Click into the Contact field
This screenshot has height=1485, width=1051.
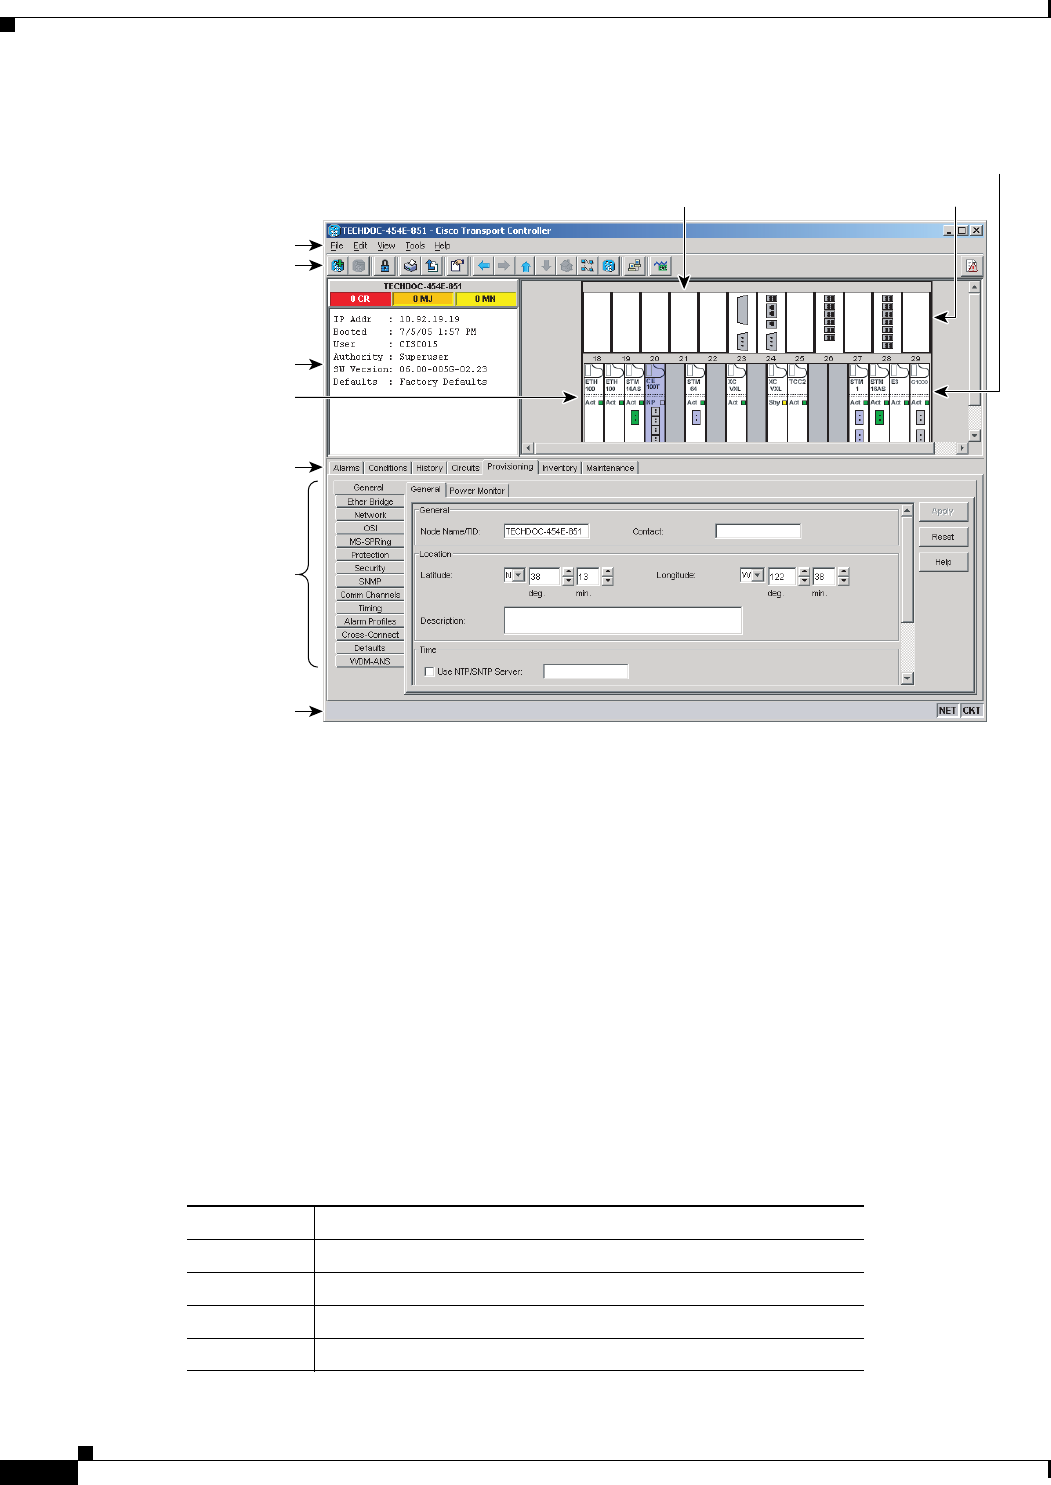(x=758, y=532)
